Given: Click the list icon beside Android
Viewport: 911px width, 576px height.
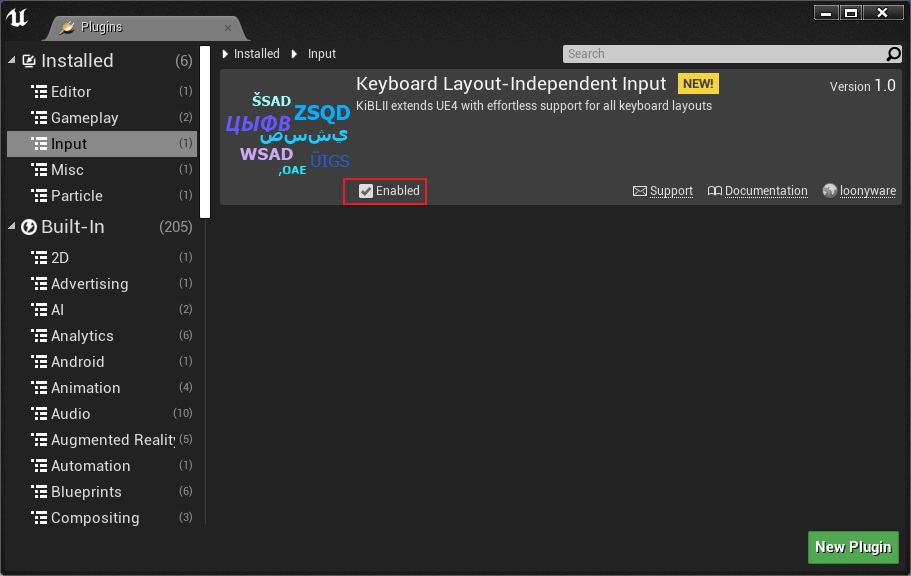Looking at the screenshot, I should point(39,362).
